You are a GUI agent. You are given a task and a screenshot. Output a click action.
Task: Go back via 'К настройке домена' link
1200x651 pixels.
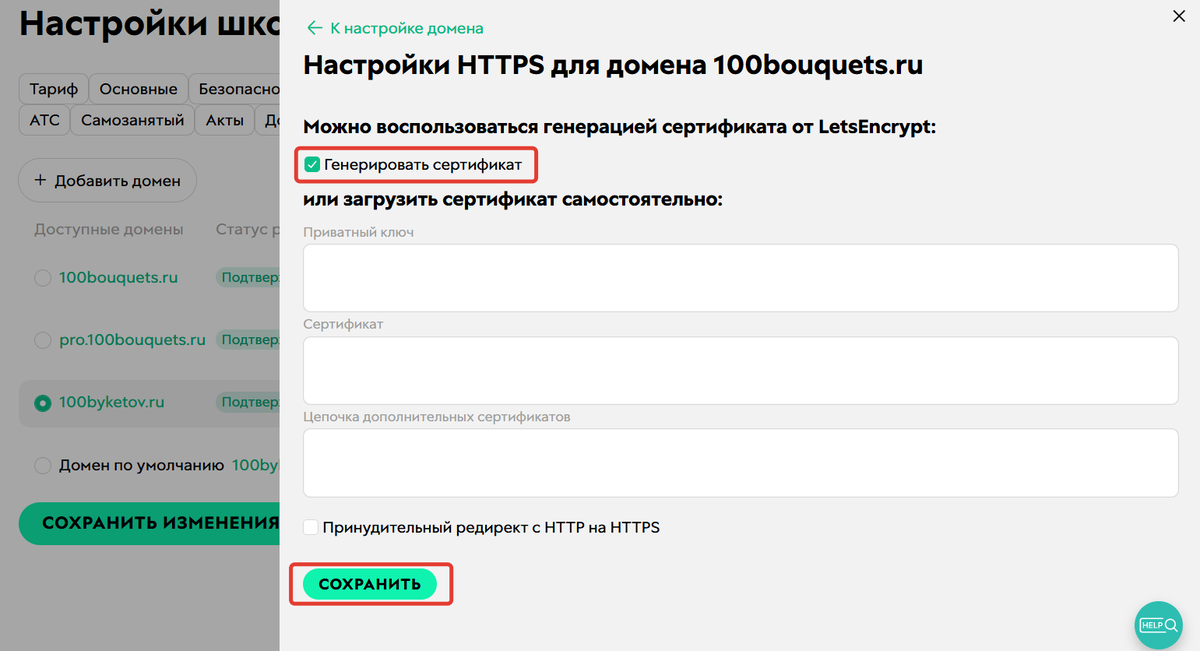[395, 28]
